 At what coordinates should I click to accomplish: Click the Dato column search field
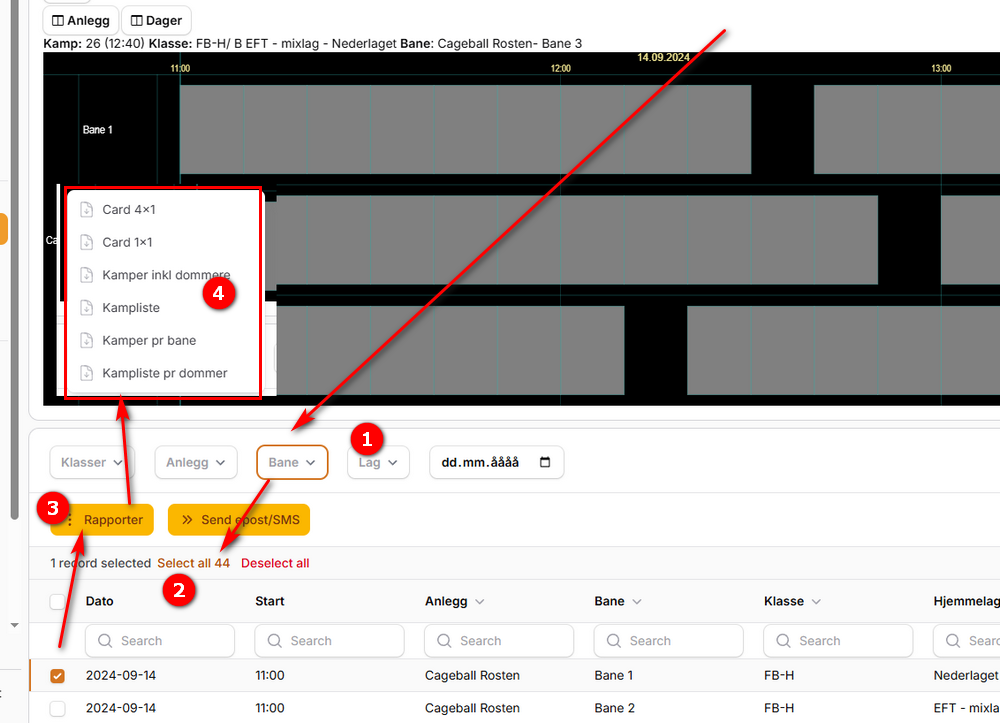click(160, 641)
